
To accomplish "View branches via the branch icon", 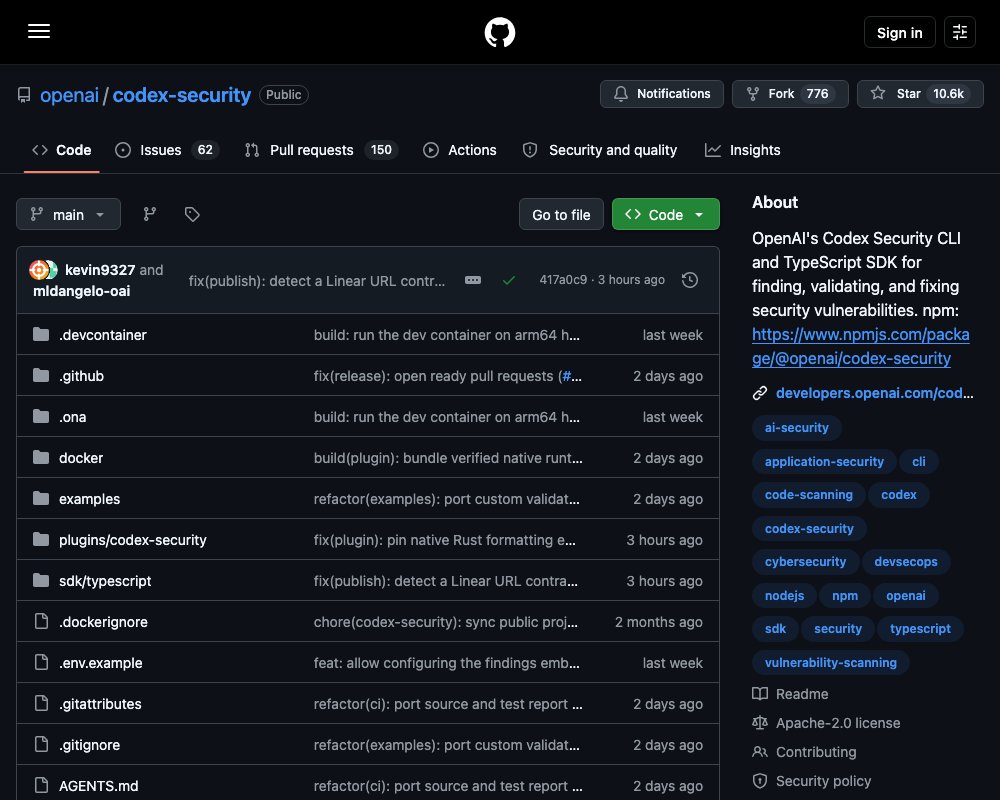I will (x=150, y=214).
